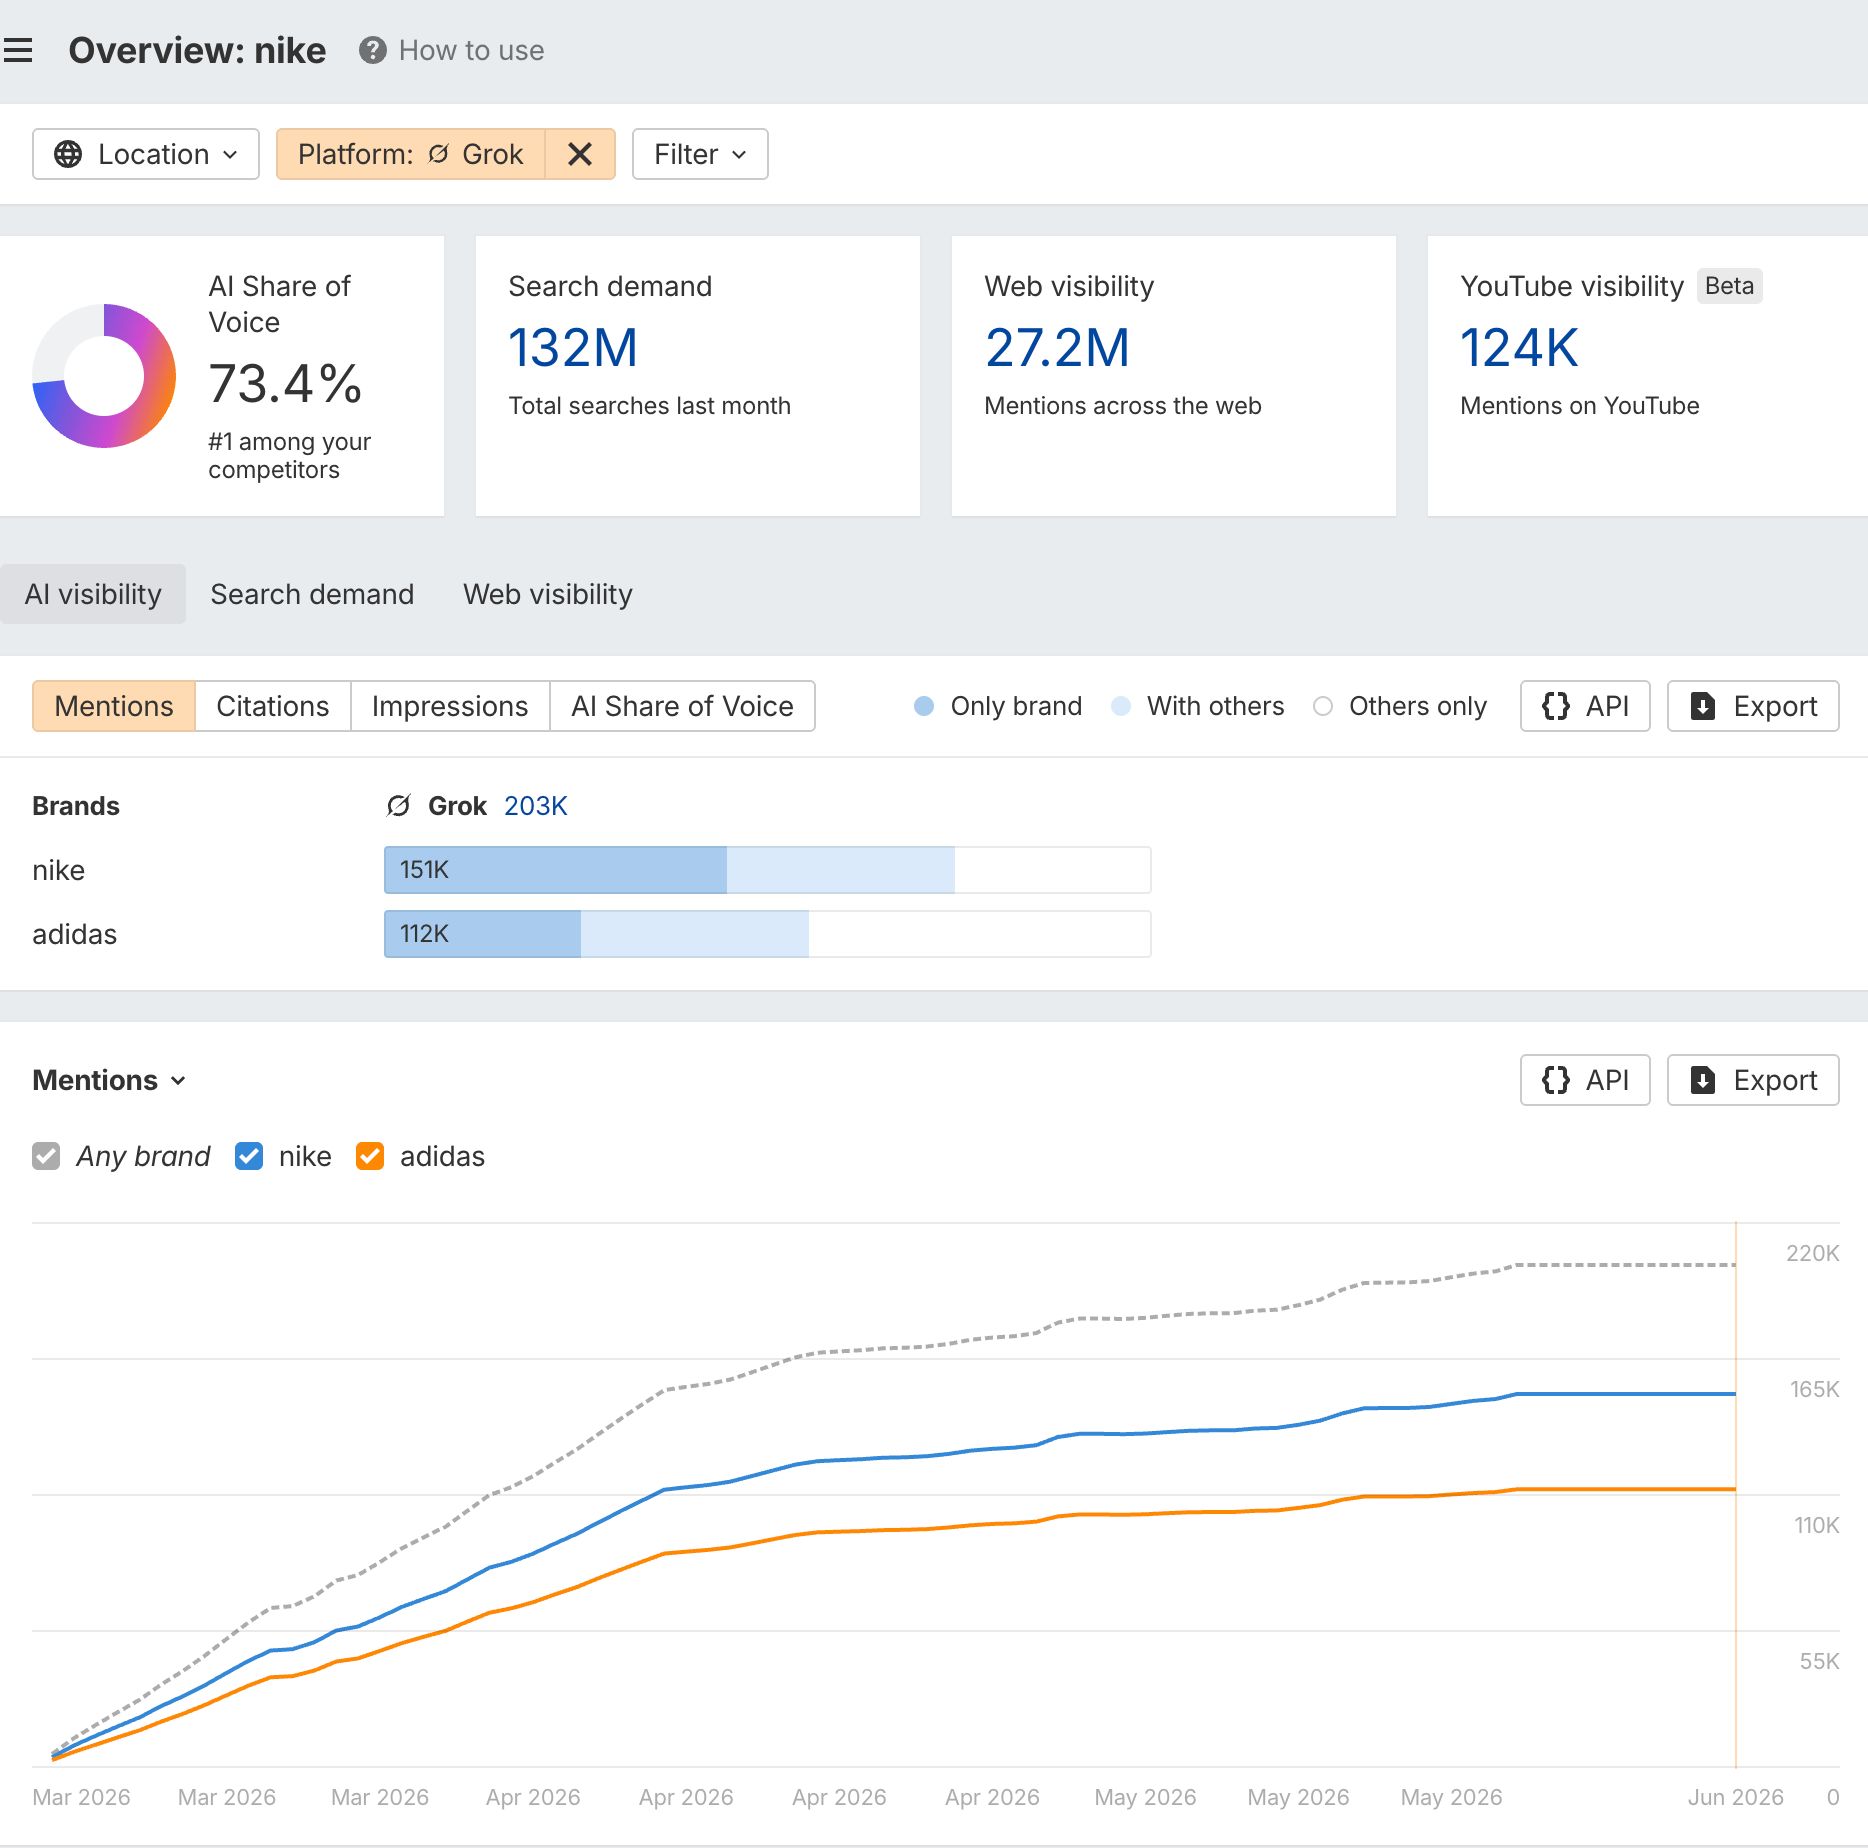Click the API braces icon in Brands section
Viewport: 1868px width, 1848px height.
[x=1555, y=706]
